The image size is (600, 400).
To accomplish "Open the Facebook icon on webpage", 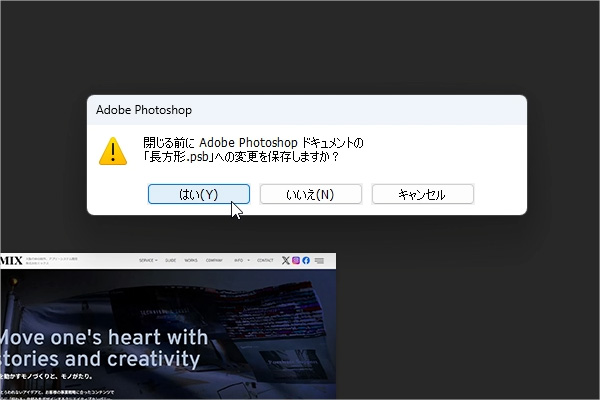I will click(x=306, y=260).
